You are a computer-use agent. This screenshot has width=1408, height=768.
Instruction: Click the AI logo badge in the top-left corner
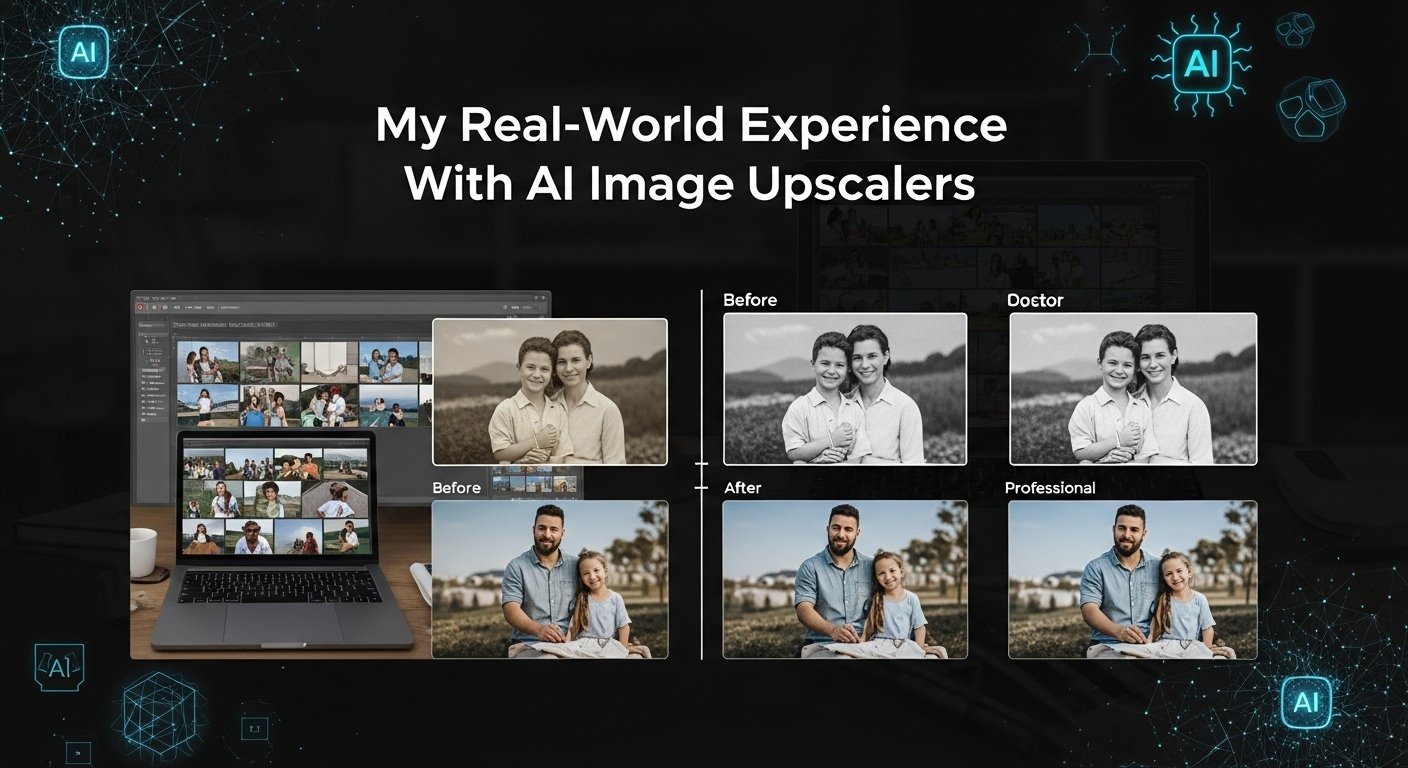coord(84,52)
